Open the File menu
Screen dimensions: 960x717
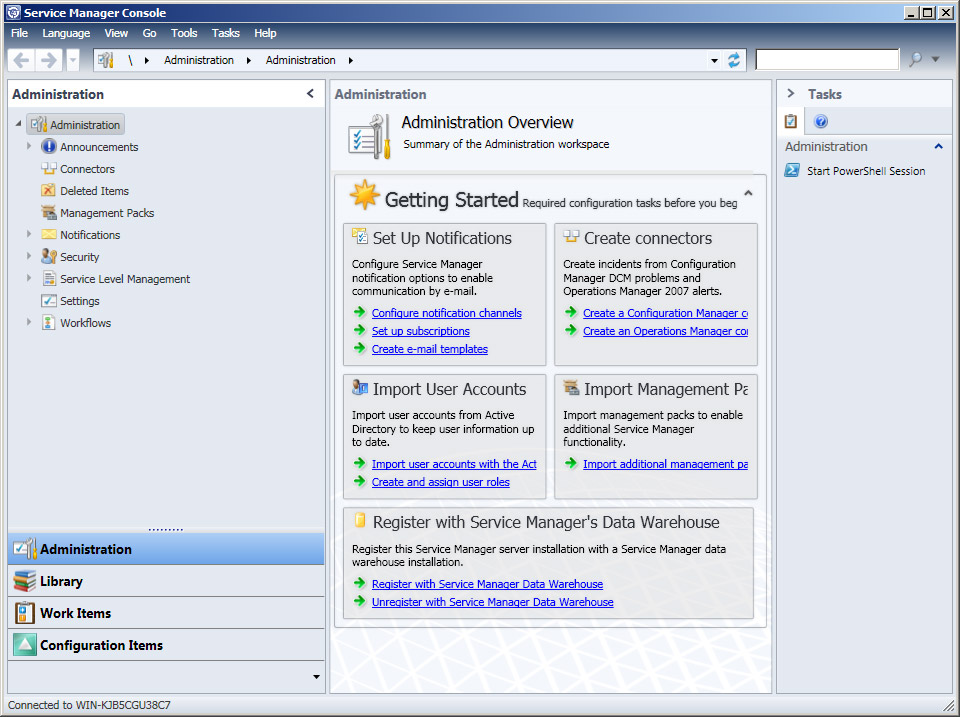pos(20,33)
